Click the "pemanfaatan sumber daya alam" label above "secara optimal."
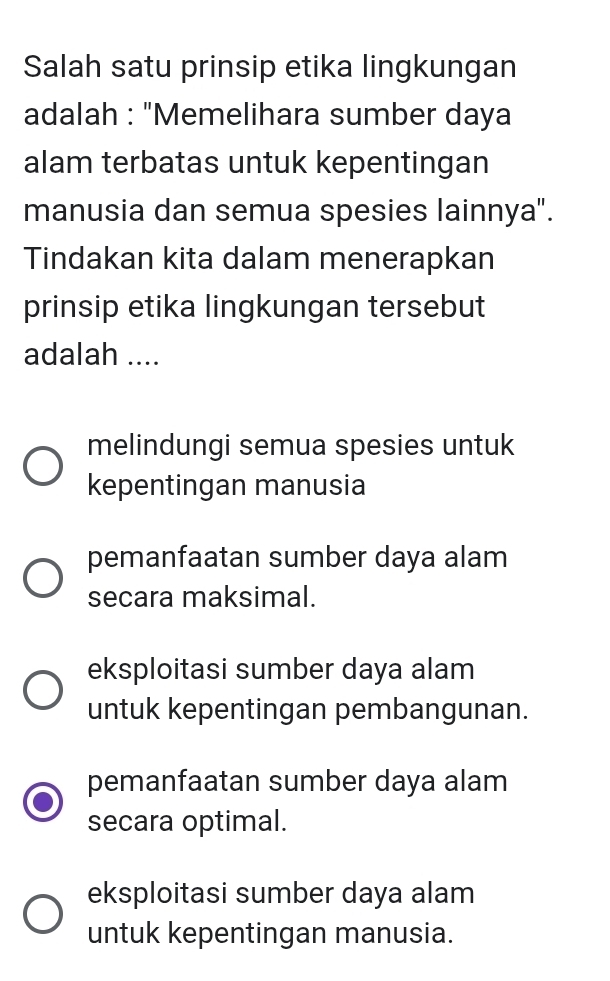The height and width of the screenshot is (981, 610). [297, 781]
